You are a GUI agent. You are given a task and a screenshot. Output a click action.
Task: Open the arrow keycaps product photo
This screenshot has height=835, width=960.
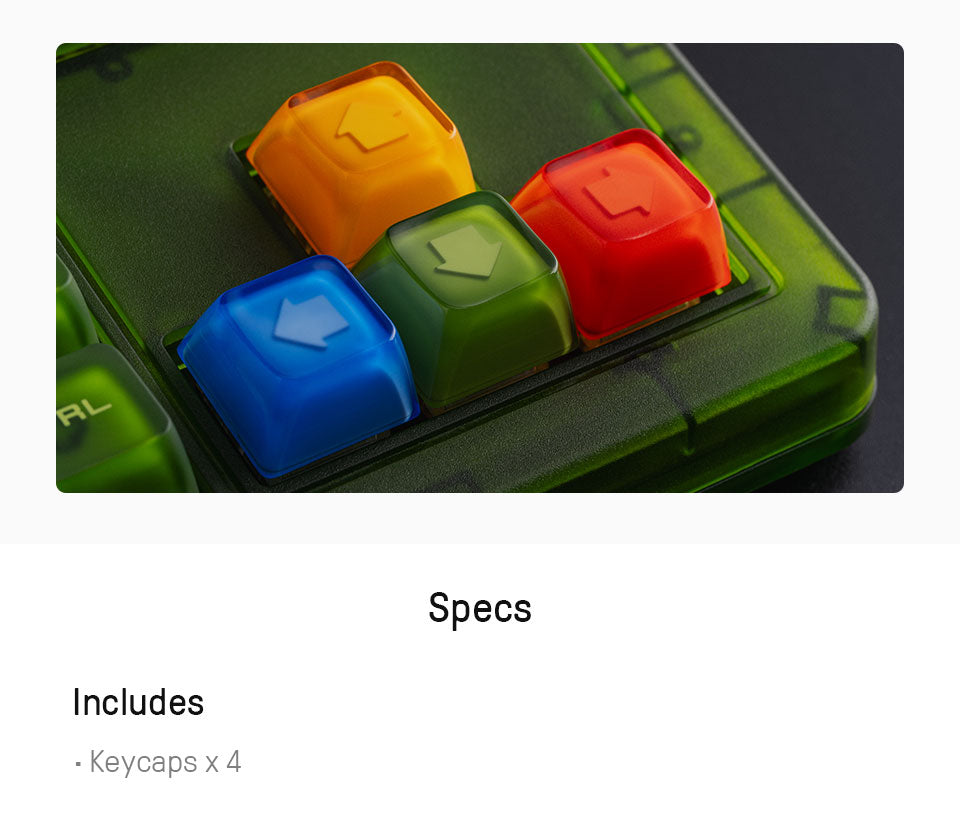[x=480, y=268]
